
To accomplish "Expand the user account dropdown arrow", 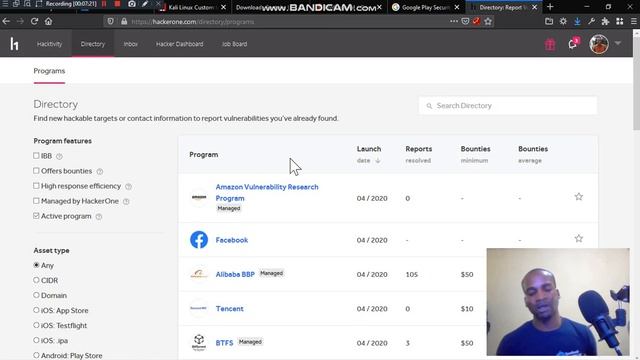I will tap(618, 43).
